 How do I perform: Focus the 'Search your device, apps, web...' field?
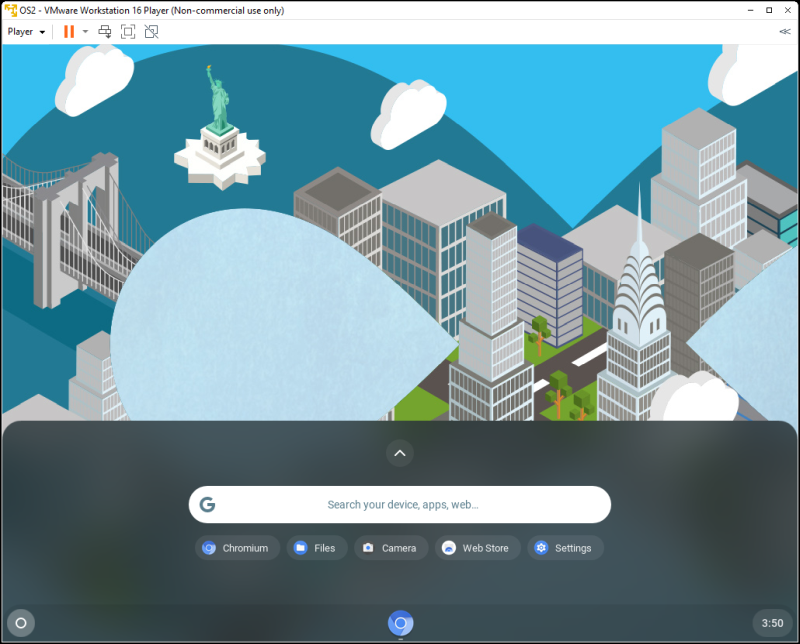400,505
